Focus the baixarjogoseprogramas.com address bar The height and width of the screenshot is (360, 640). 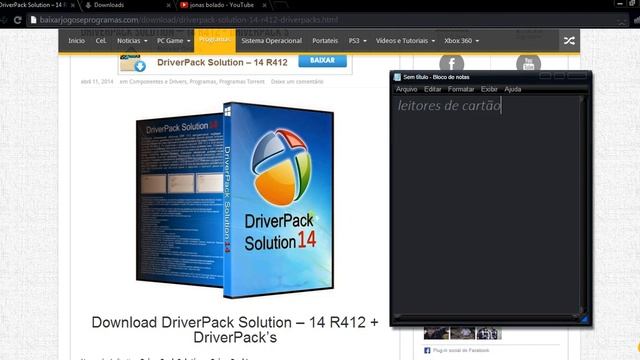[327, 20]
